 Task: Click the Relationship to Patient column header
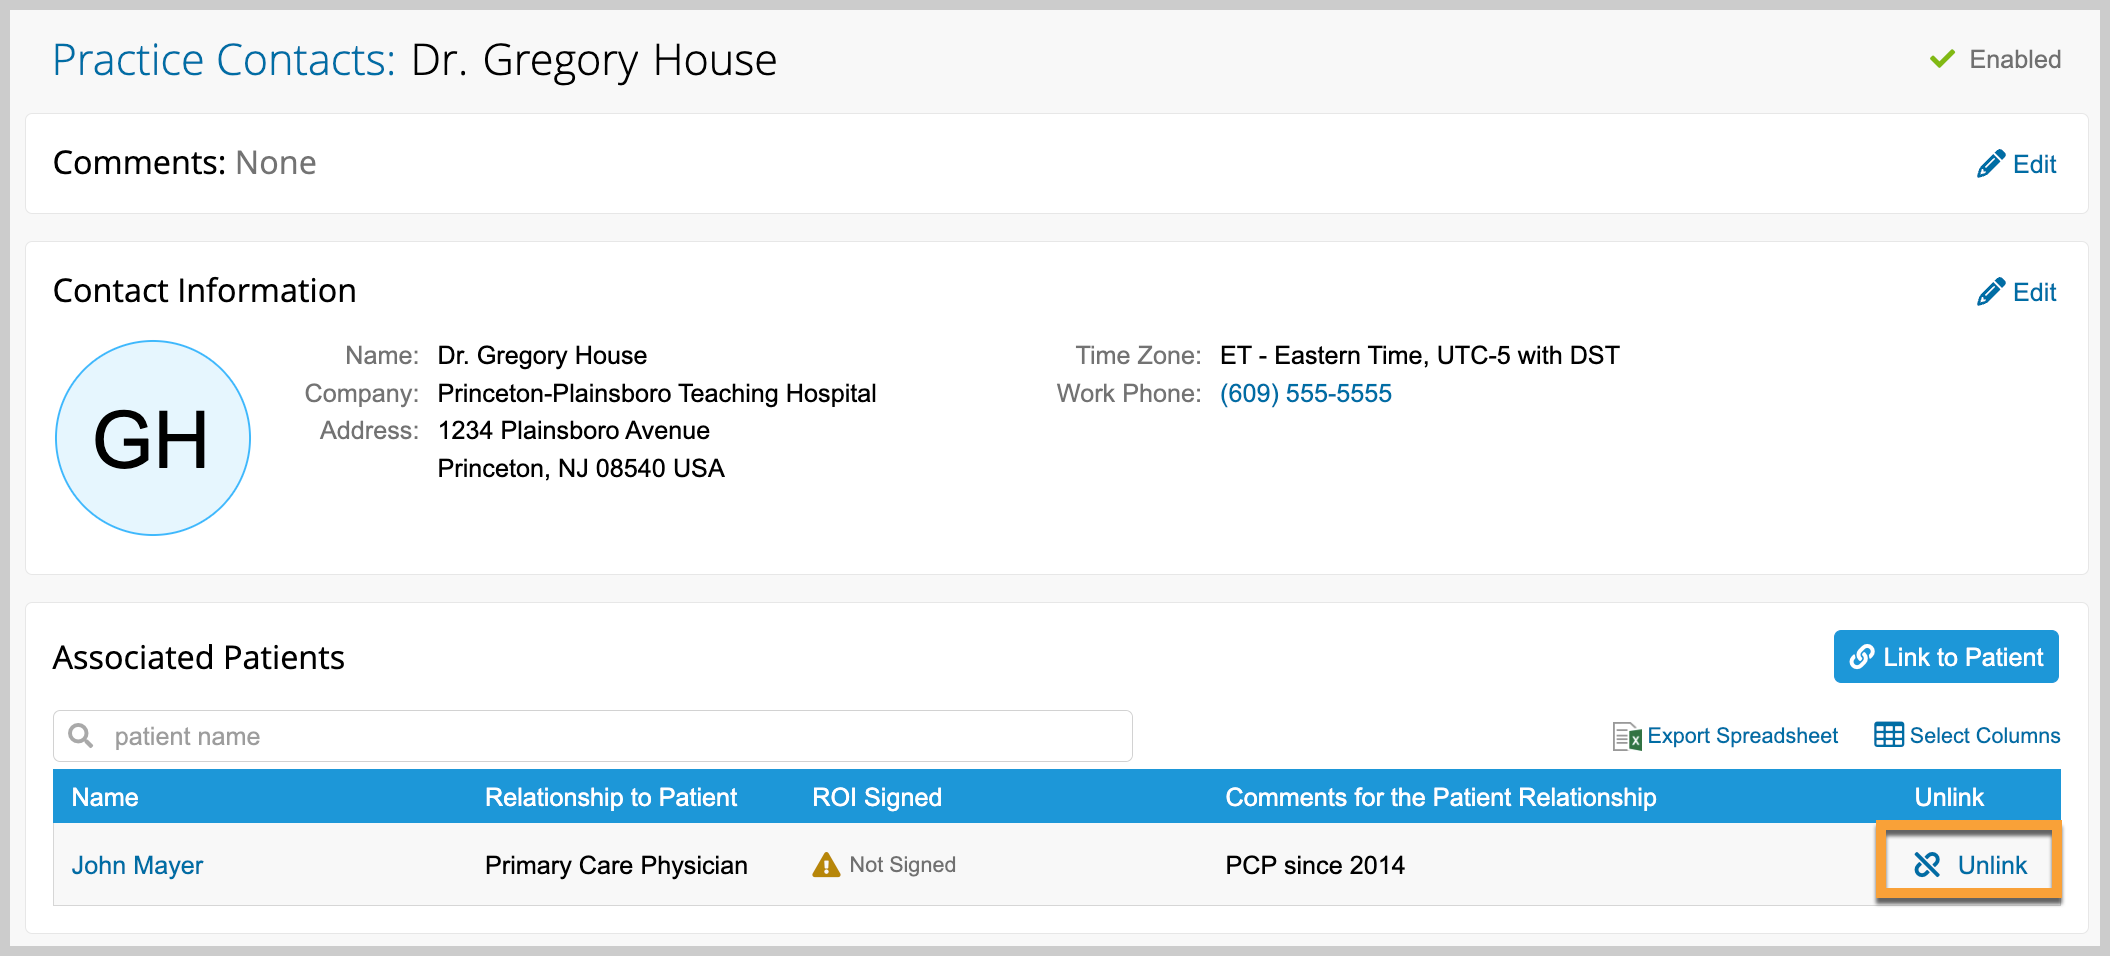point(610,797)
